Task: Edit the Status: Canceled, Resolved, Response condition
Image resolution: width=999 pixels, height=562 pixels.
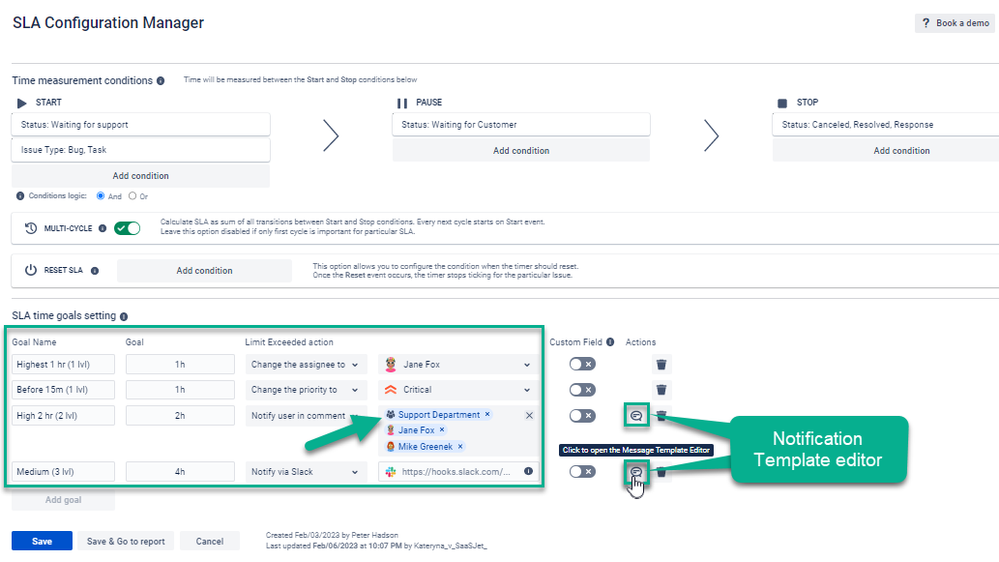Action: (887, 125)
